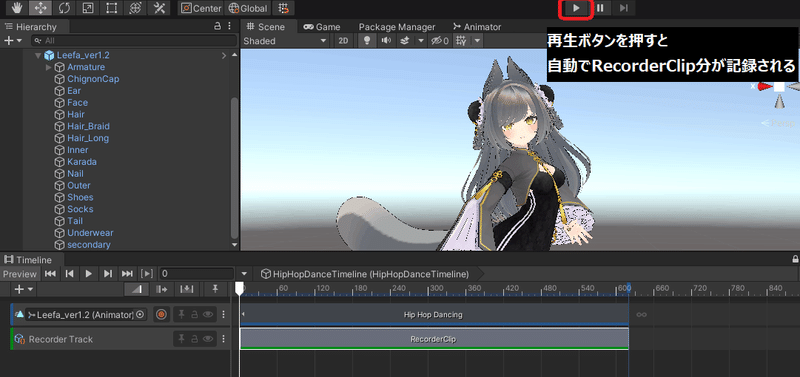800x377 pixels.
Task: Enable recording on Leefa_ver1.2 track
Action: pos(161,315)
